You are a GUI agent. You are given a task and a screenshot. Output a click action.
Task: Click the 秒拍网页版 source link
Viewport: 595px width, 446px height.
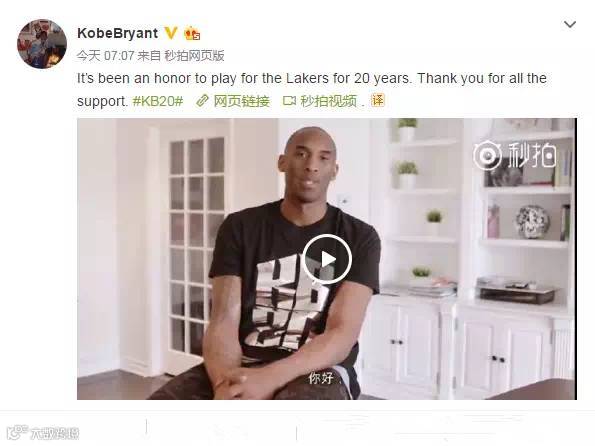point(194,56)
